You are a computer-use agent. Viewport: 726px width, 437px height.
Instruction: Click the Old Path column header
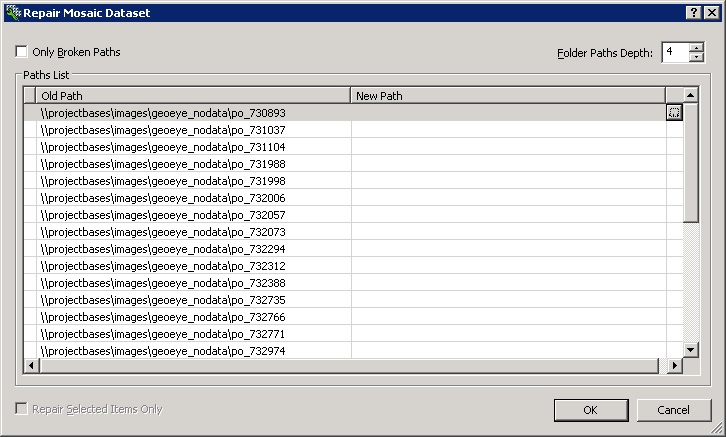(193, 96)
